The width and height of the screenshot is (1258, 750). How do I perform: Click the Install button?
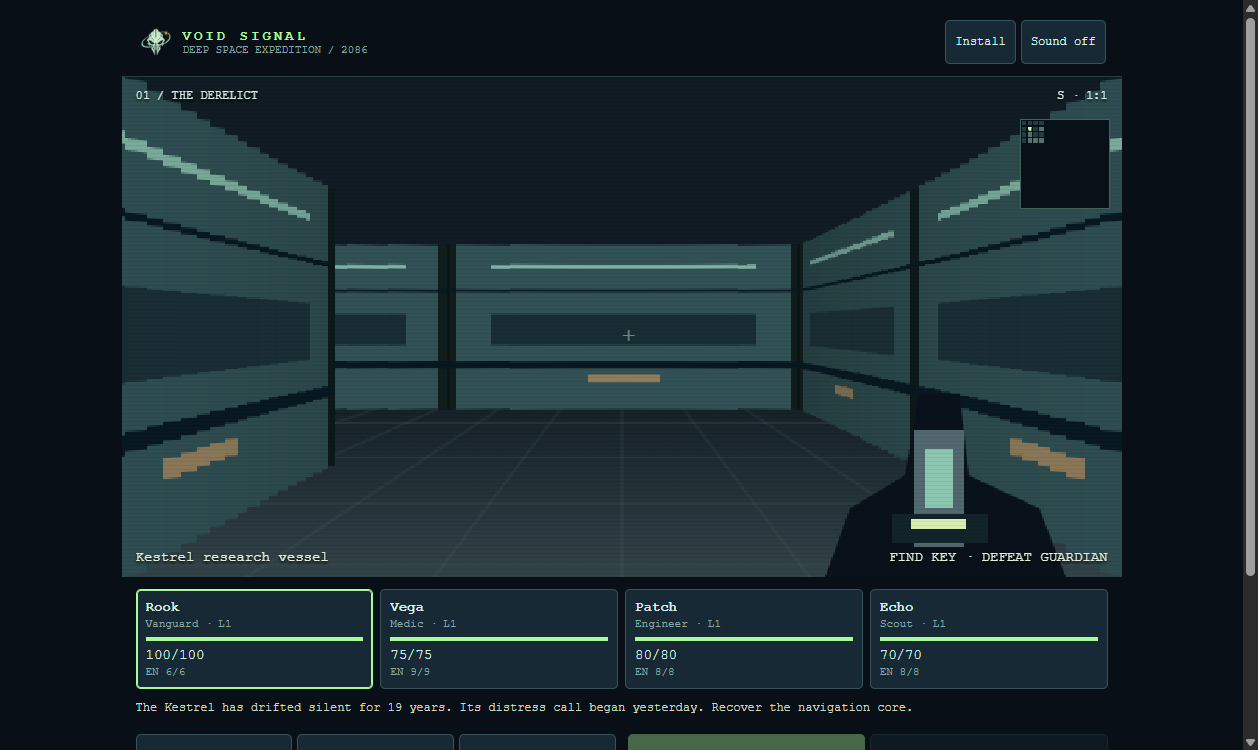tap(980, 42)
